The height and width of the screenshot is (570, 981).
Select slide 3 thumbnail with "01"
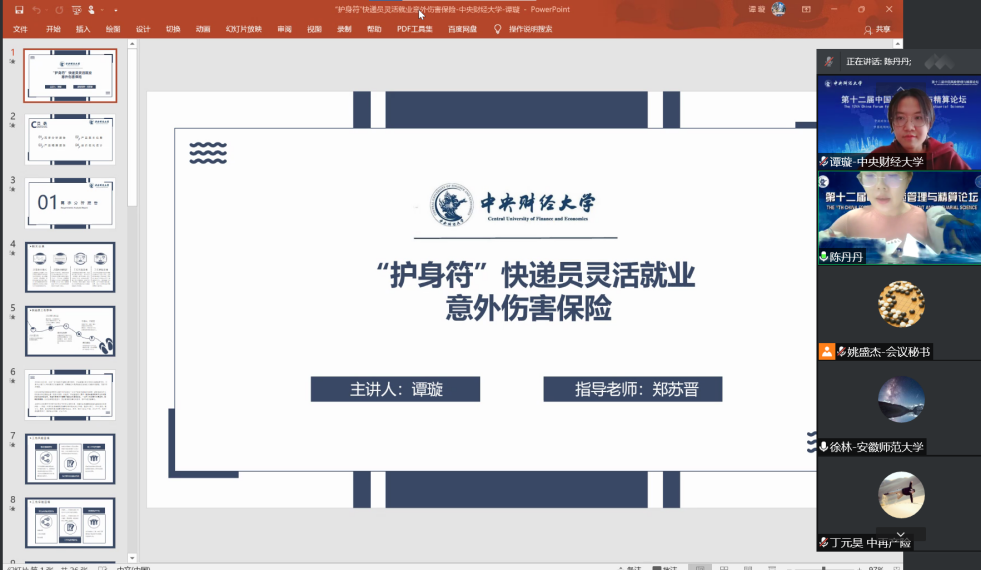tap(70, 203)
